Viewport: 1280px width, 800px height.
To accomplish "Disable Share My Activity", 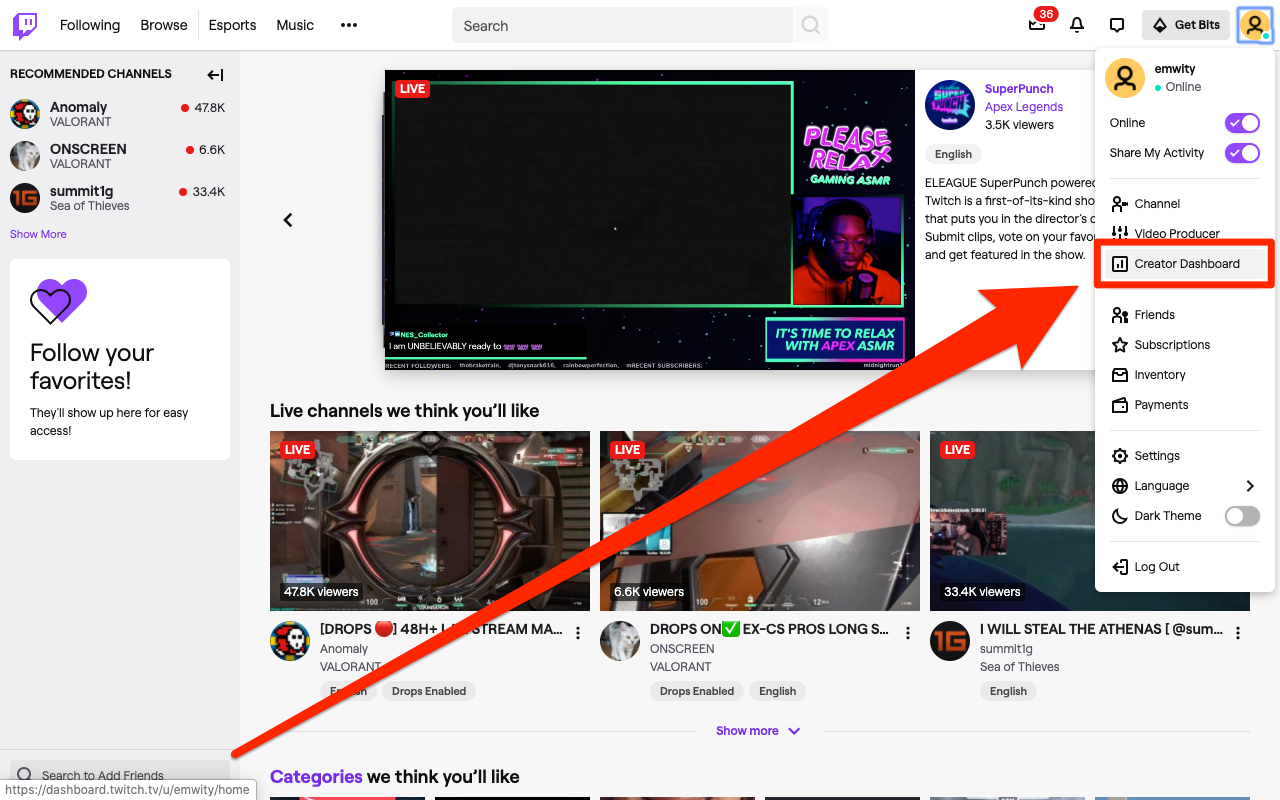I will (1242, 152).
